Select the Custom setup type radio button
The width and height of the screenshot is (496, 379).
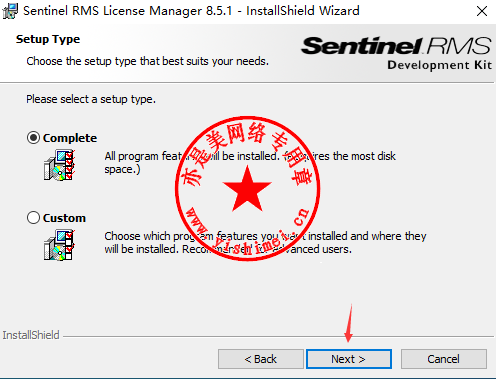pos(33,218)
